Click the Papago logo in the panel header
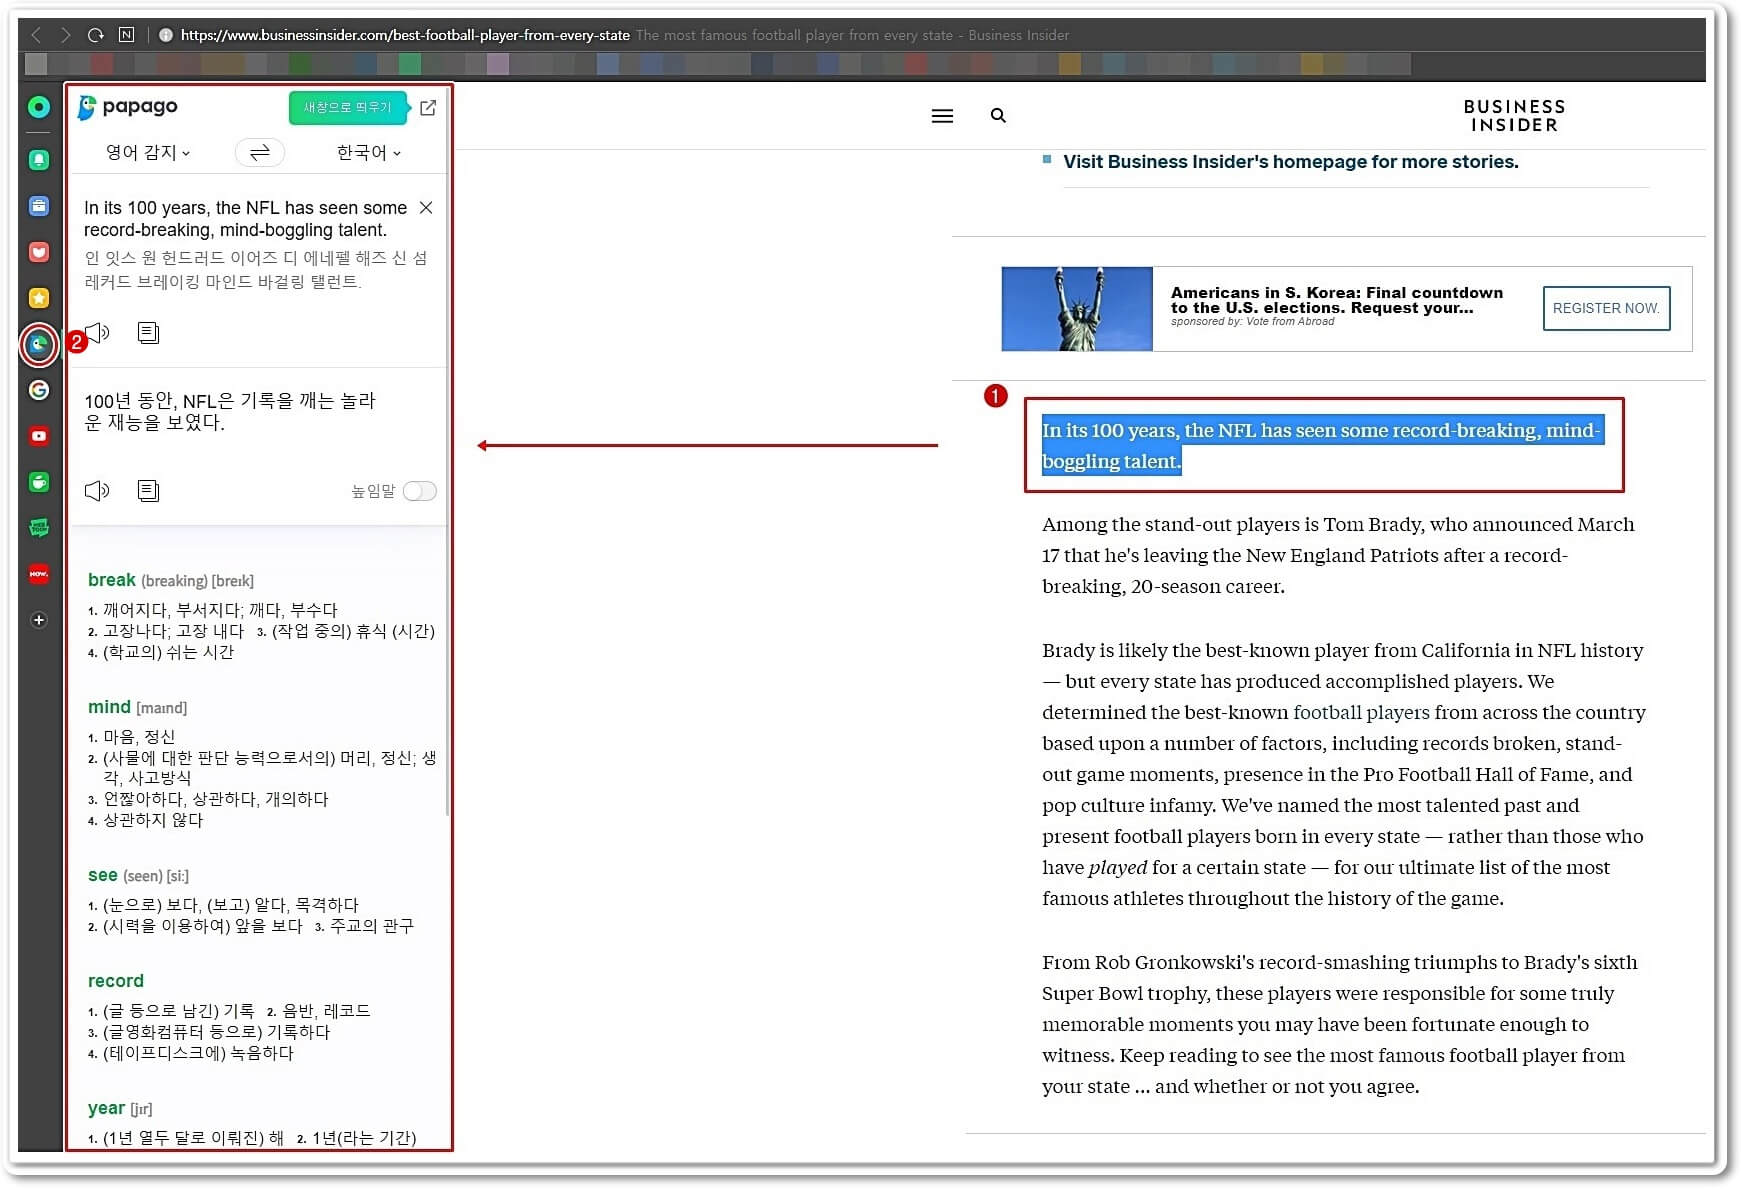 pyautogui.click(x=128, y=106)
